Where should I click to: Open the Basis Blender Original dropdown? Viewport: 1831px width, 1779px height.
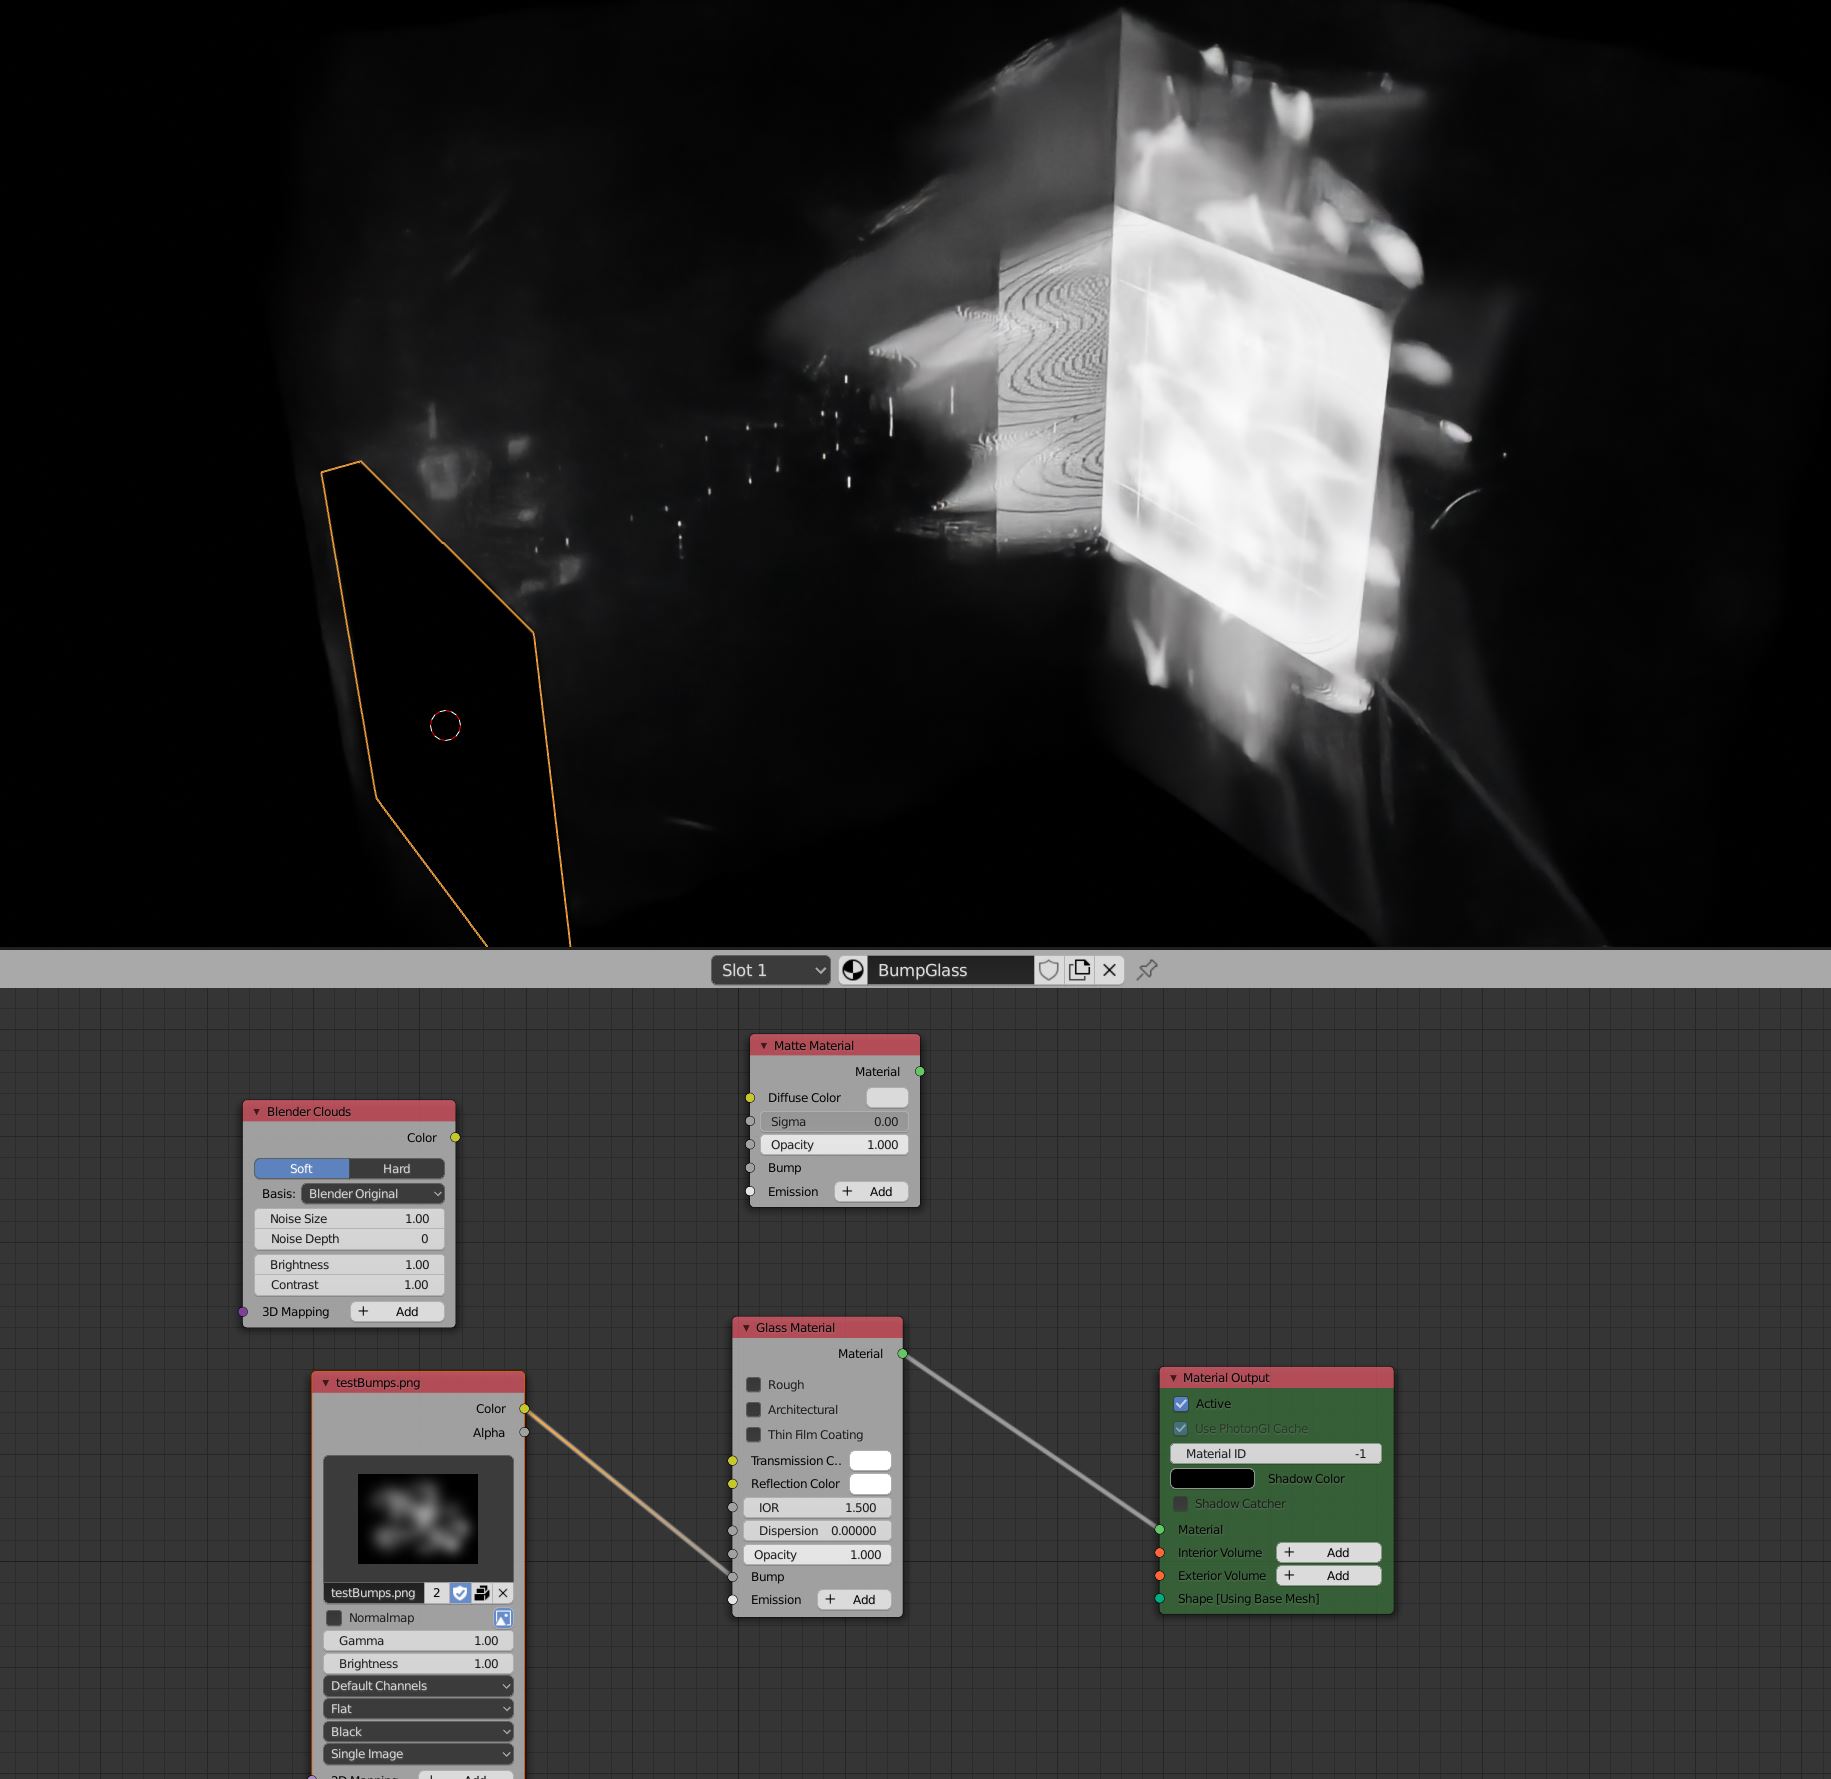pos(372,1194)
